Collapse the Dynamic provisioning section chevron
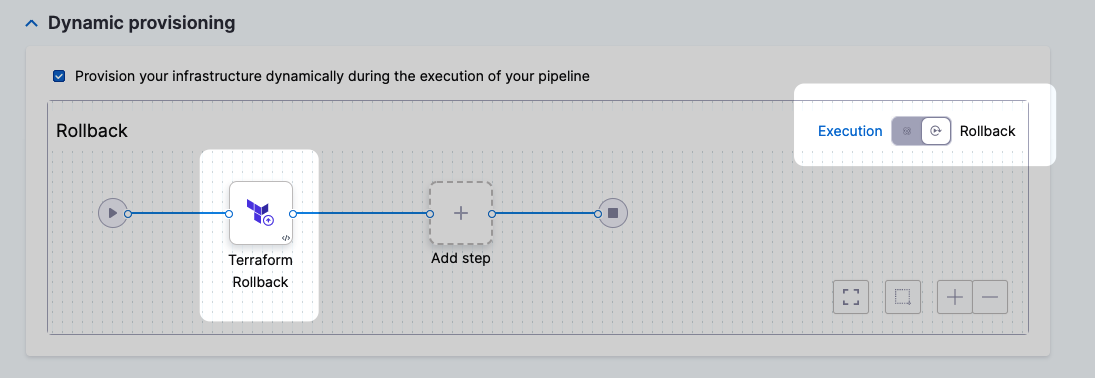1095x378 pixels. point(31,23)
